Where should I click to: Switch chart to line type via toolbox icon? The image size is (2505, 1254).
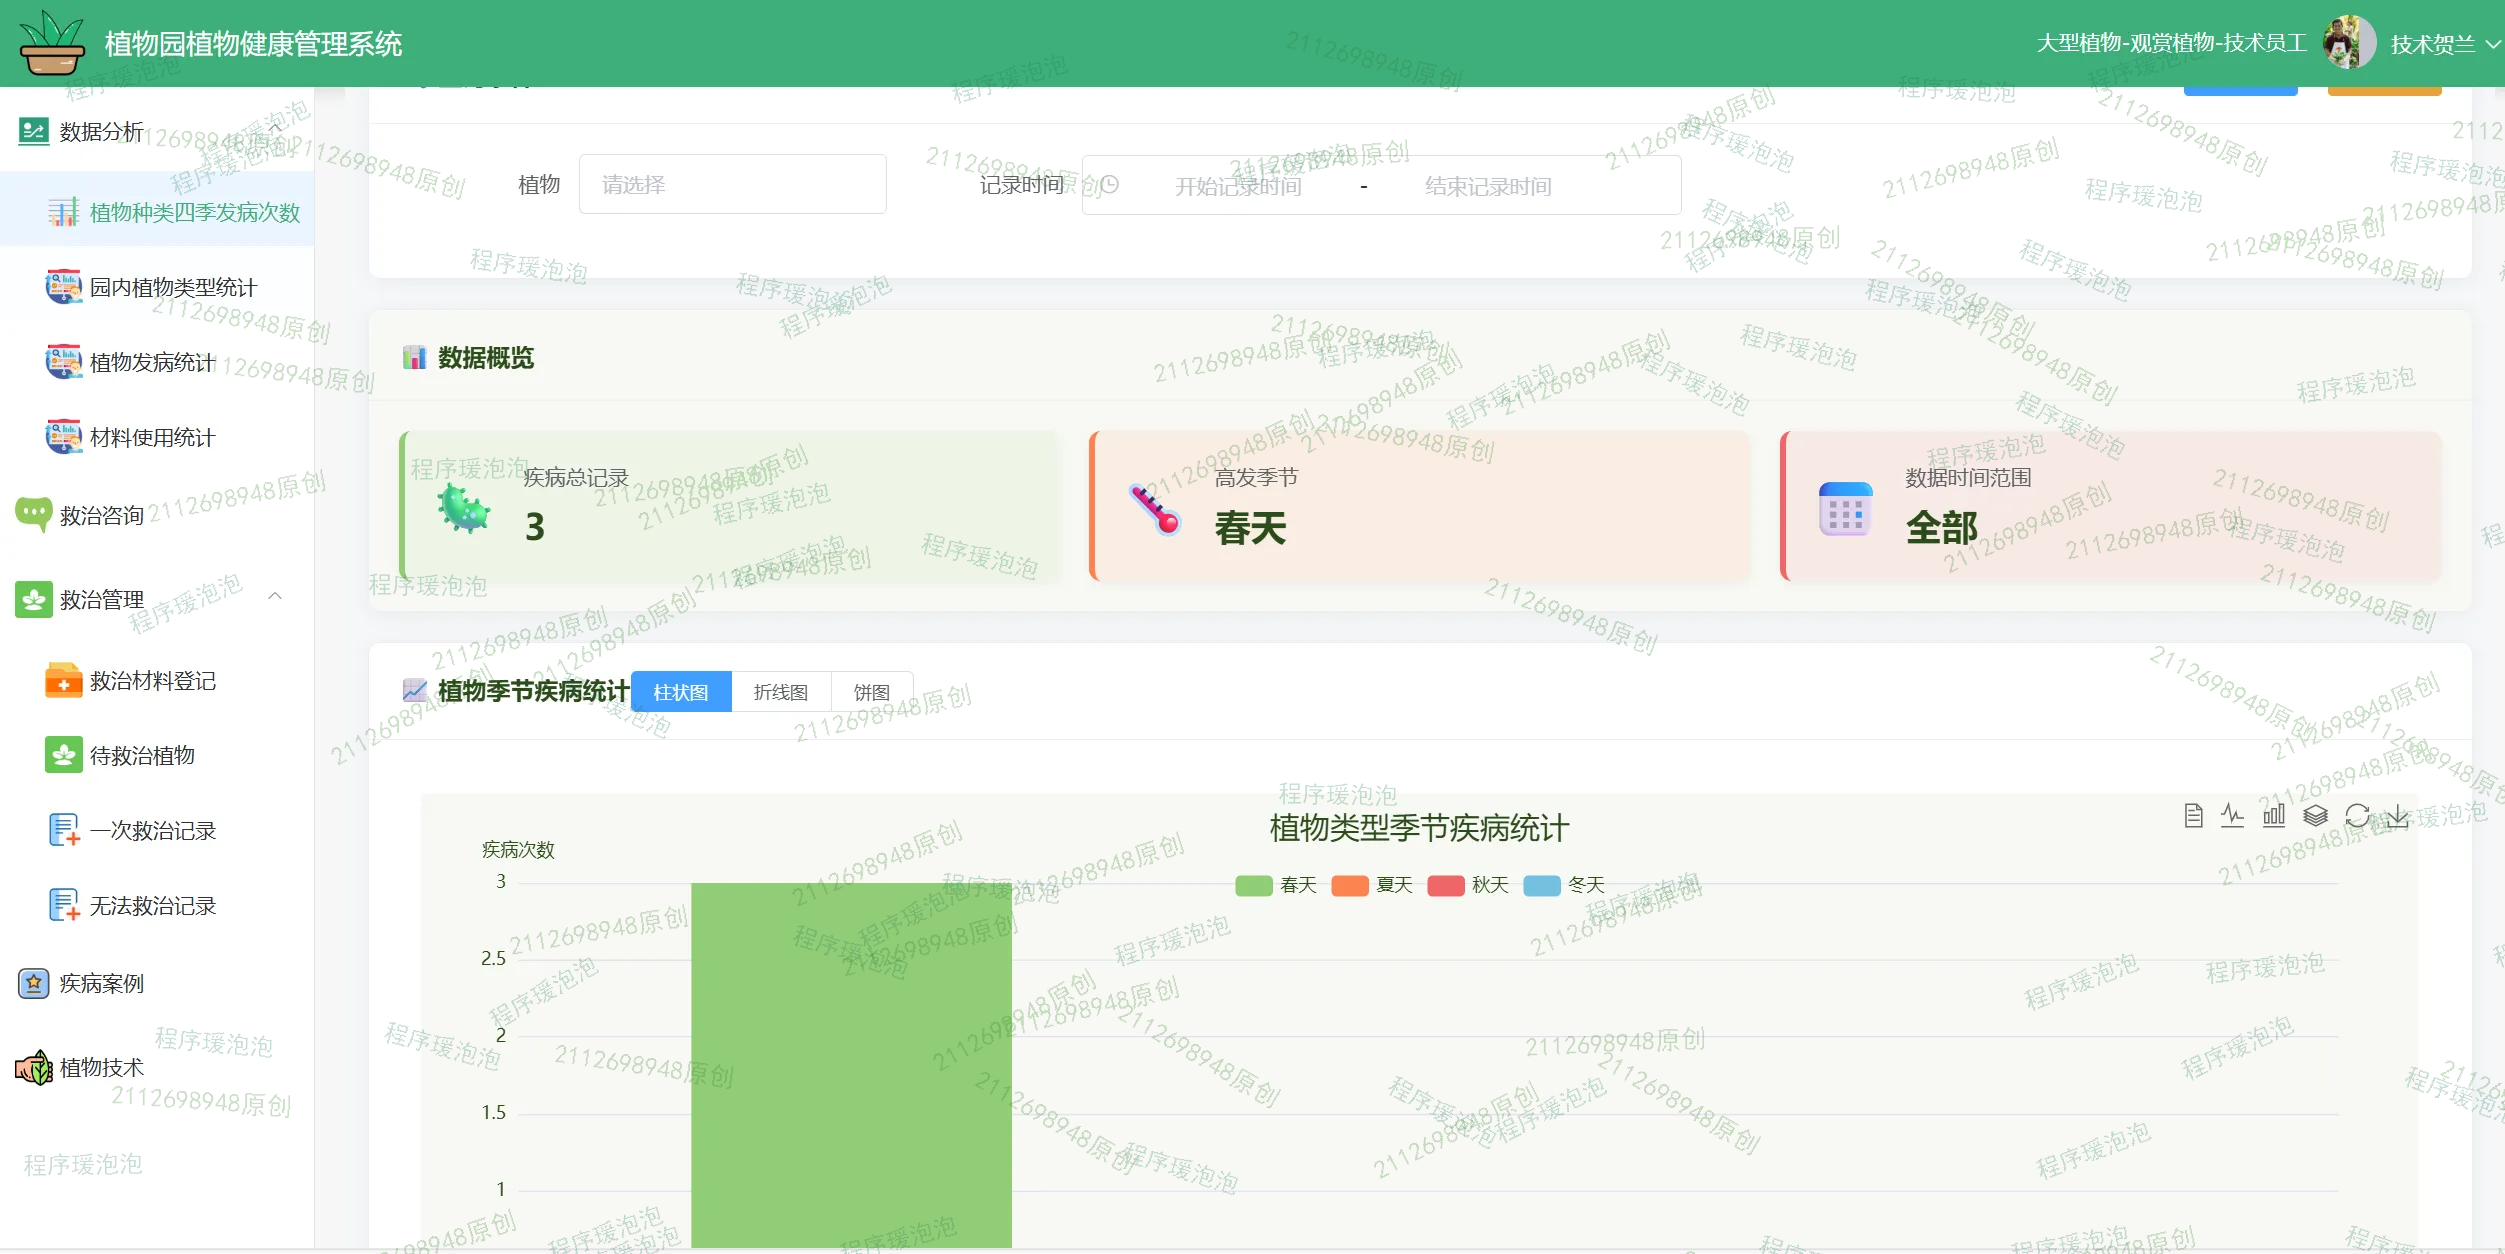tap(2232, 816)
